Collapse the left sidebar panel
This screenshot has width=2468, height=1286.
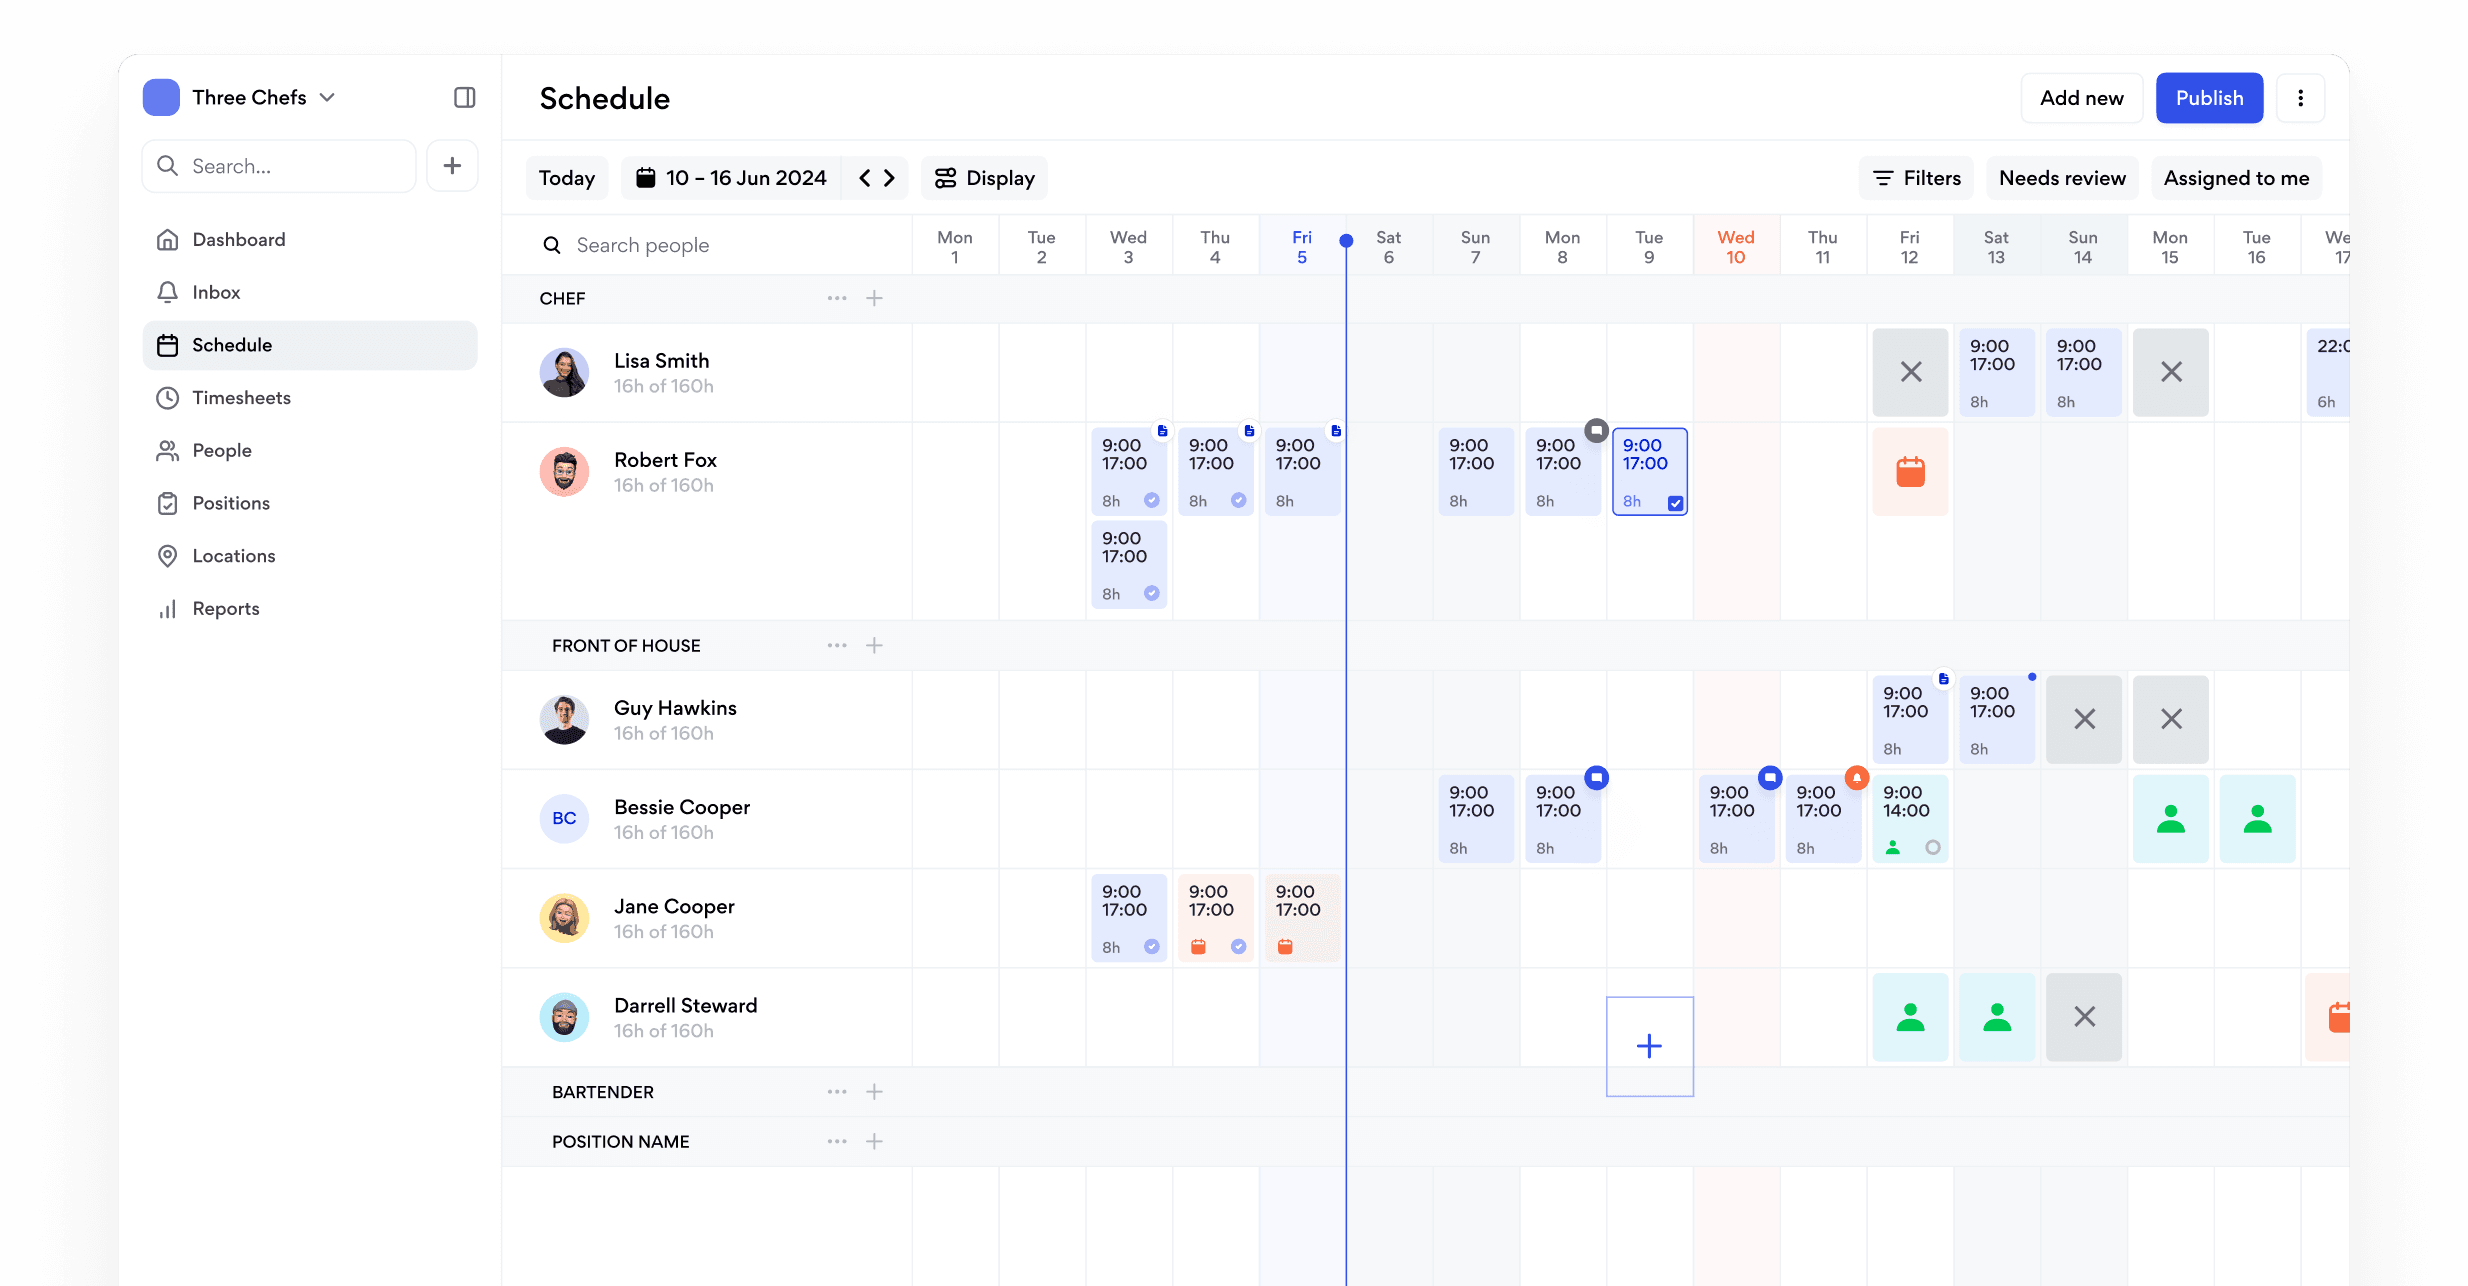click(463, 97)
